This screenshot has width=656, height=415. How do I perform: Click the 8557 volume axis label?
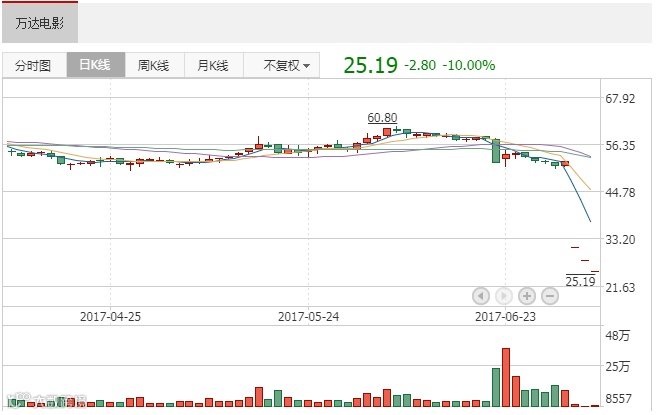[x=618, y=399]
